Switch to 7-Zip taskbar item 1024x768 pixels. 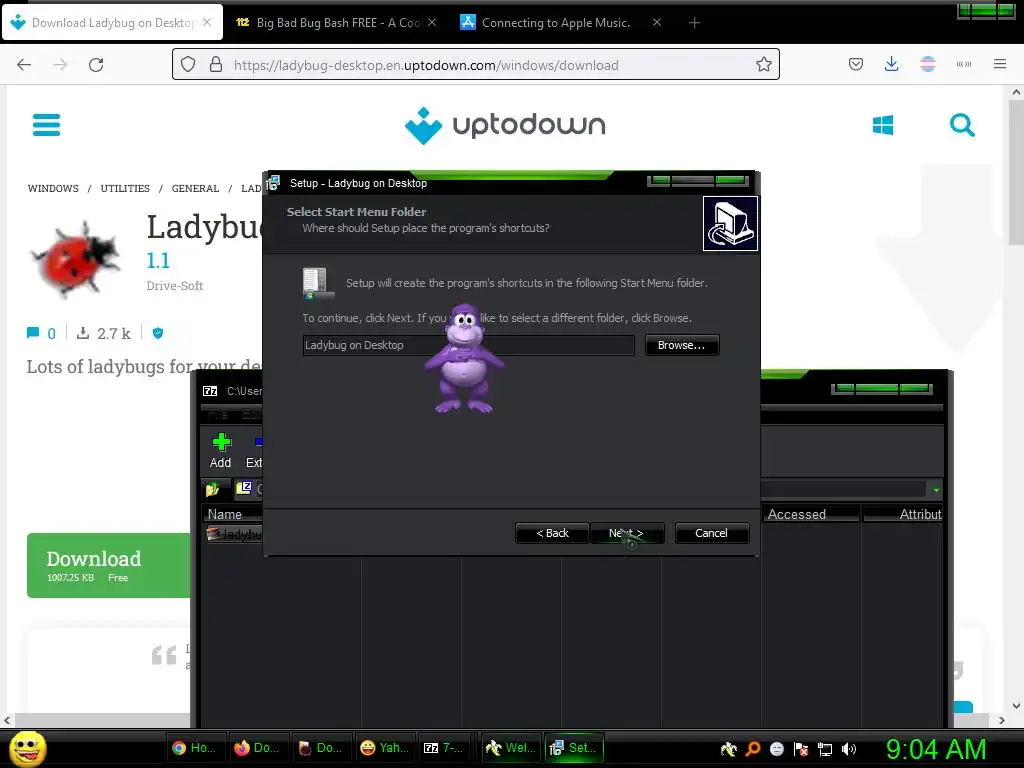[447, 748]
